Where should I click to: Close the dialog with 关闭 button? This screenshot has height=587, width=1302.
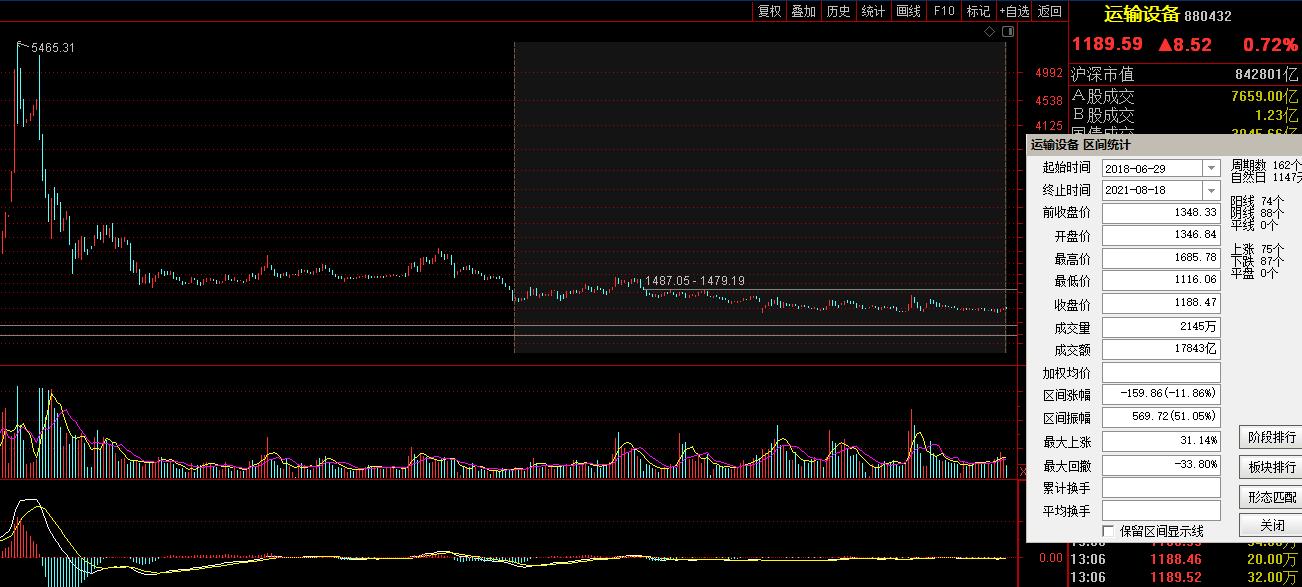[1271, 525]
